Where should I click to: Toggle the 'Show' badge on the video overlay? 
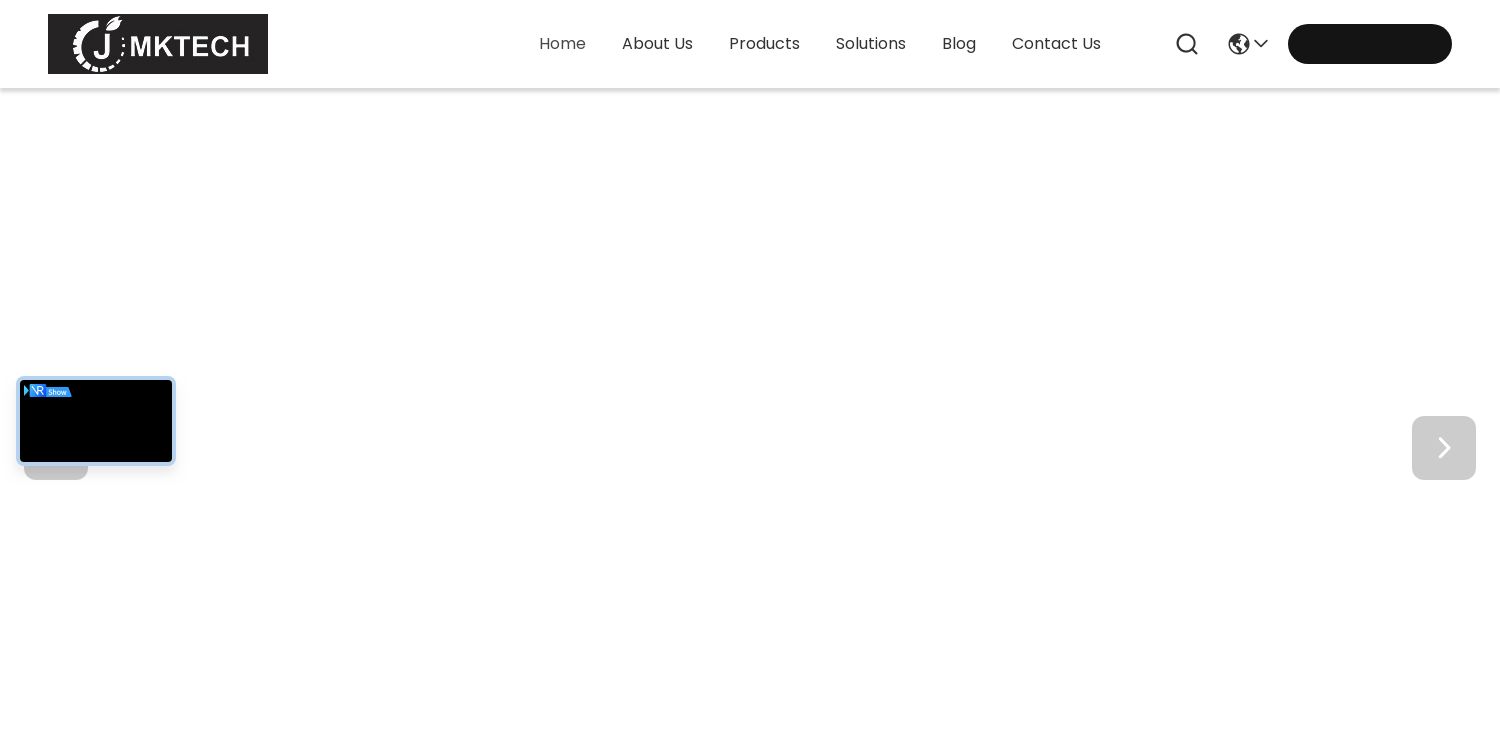(58, 392)
